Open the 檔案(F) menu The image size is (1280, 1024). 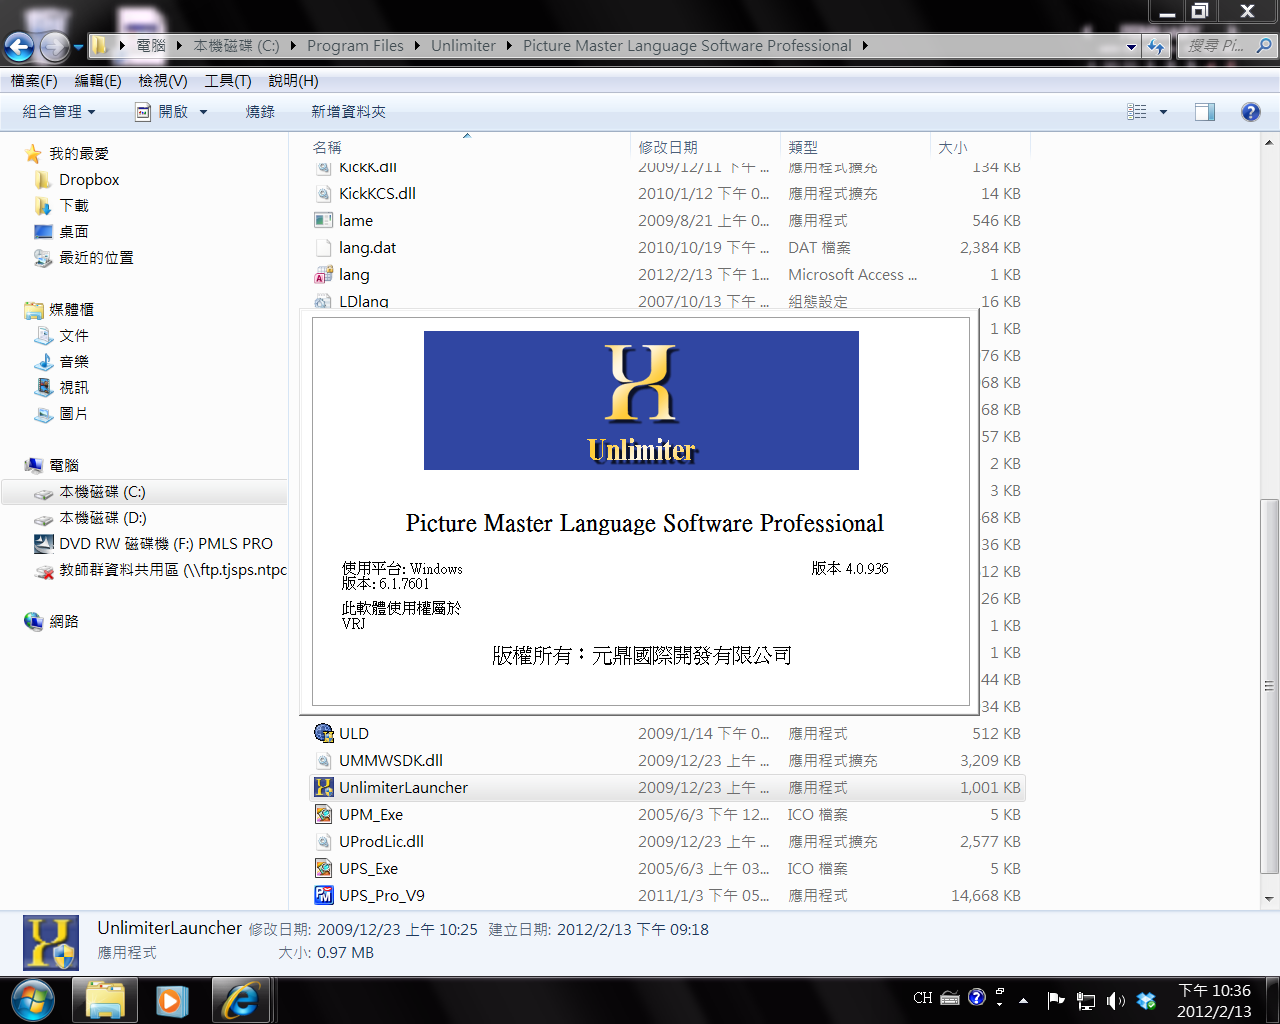[x=34, y=81]
